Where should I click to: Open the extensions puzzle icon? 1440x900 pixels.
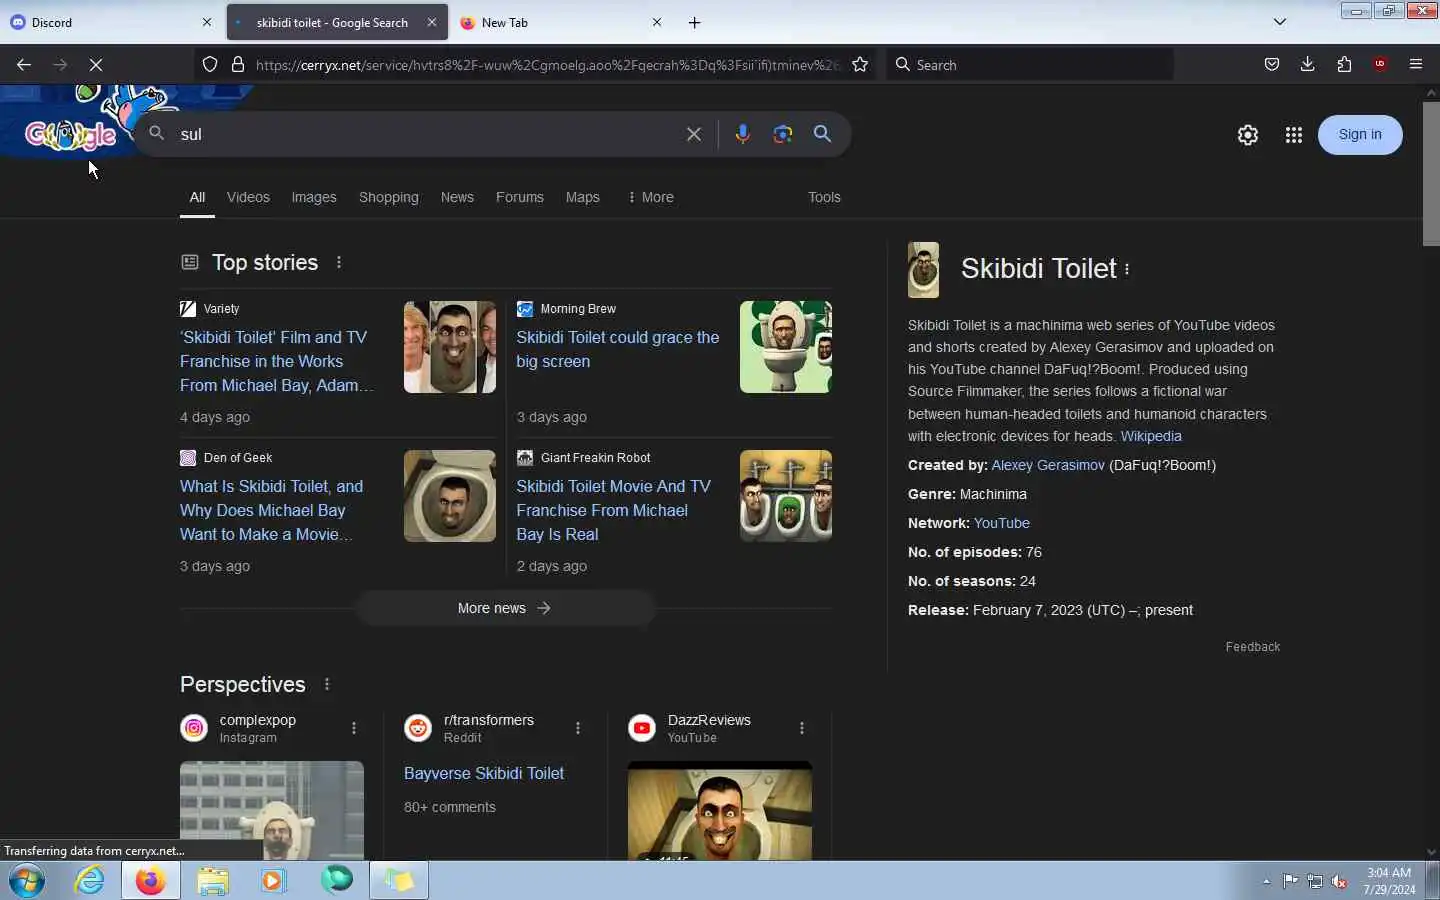click(x=1344, y=64)
